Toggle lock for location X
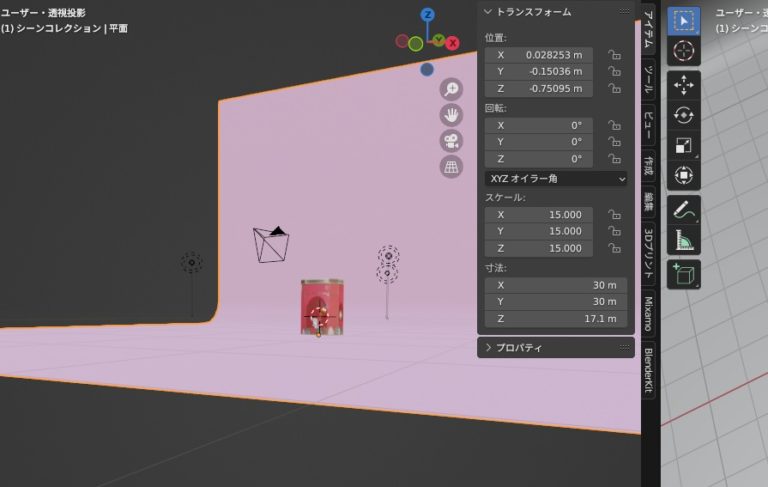 click(x=614, y=55)
